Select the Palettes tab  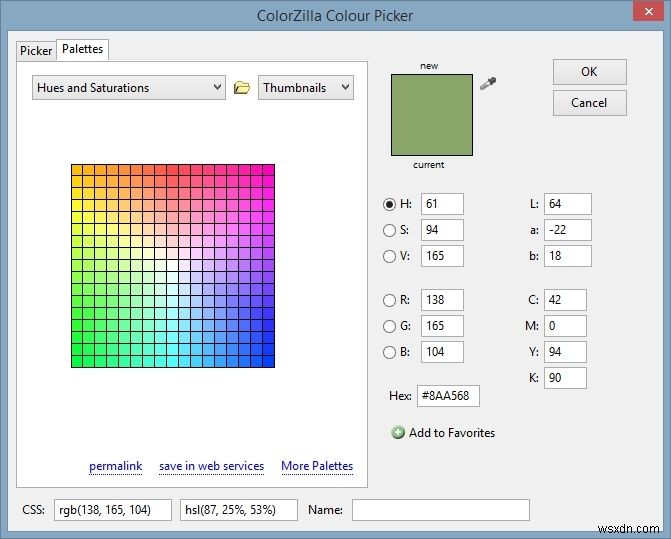(x=82, y=49)
